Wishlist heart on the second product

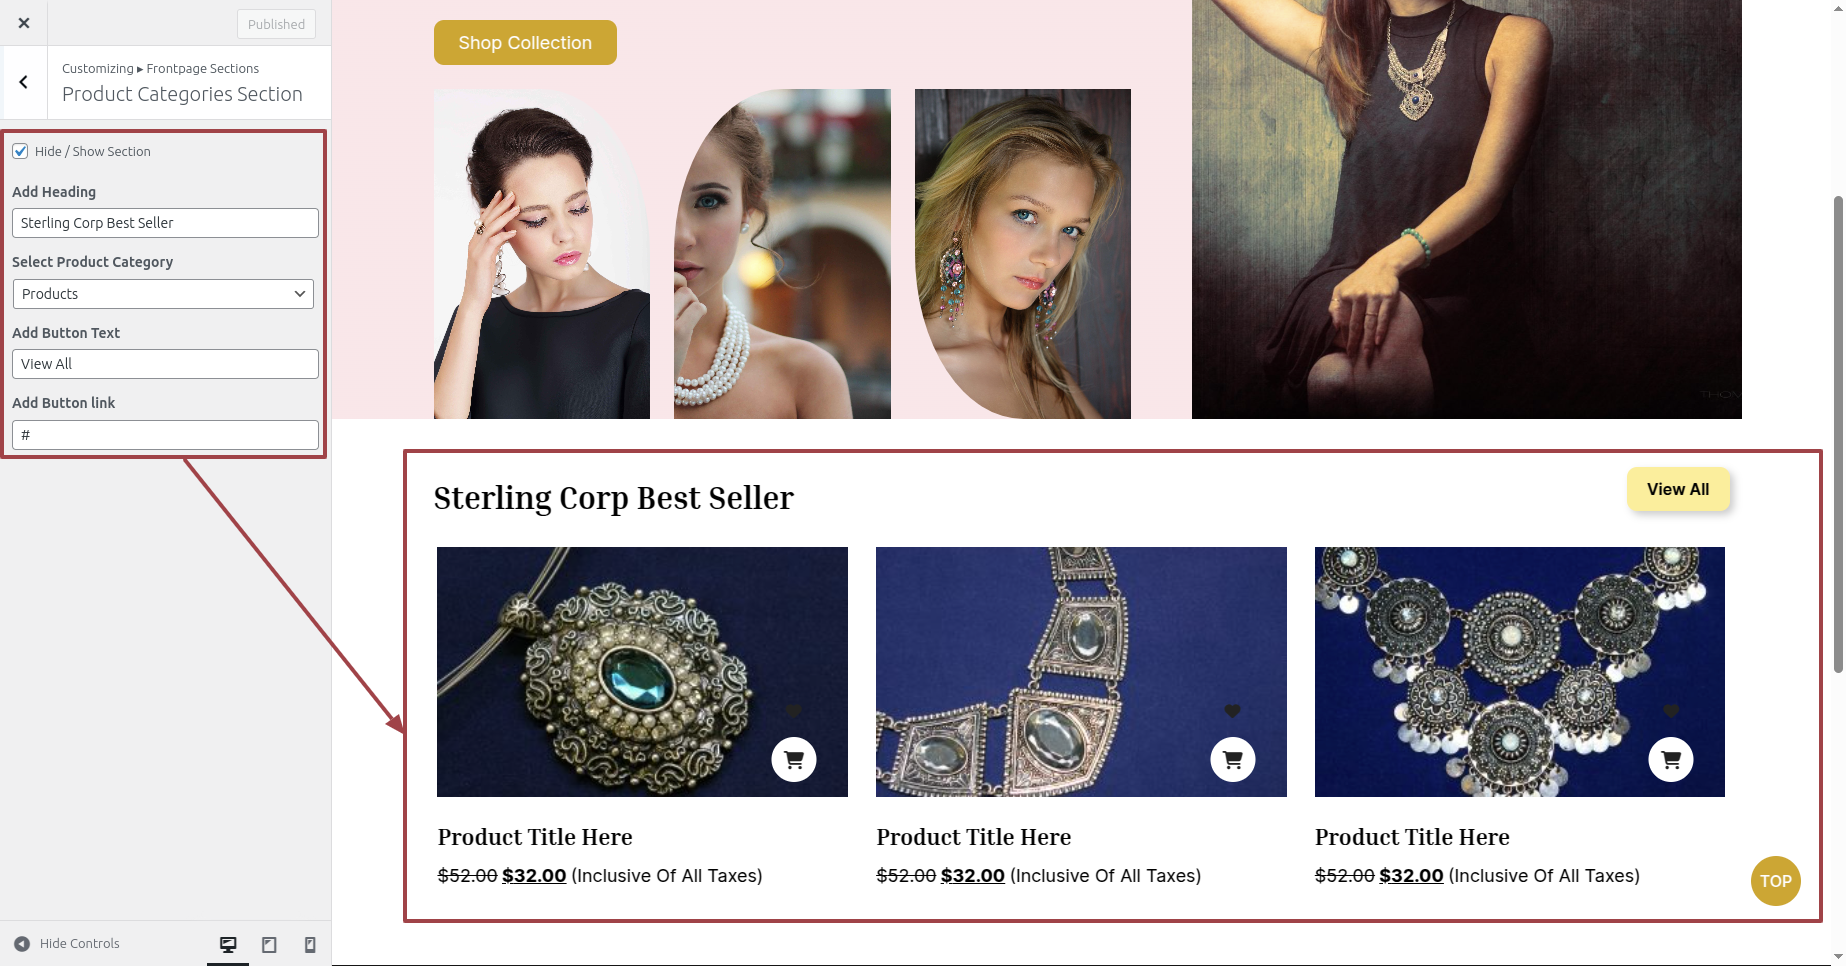click(x=1233, y=711)
